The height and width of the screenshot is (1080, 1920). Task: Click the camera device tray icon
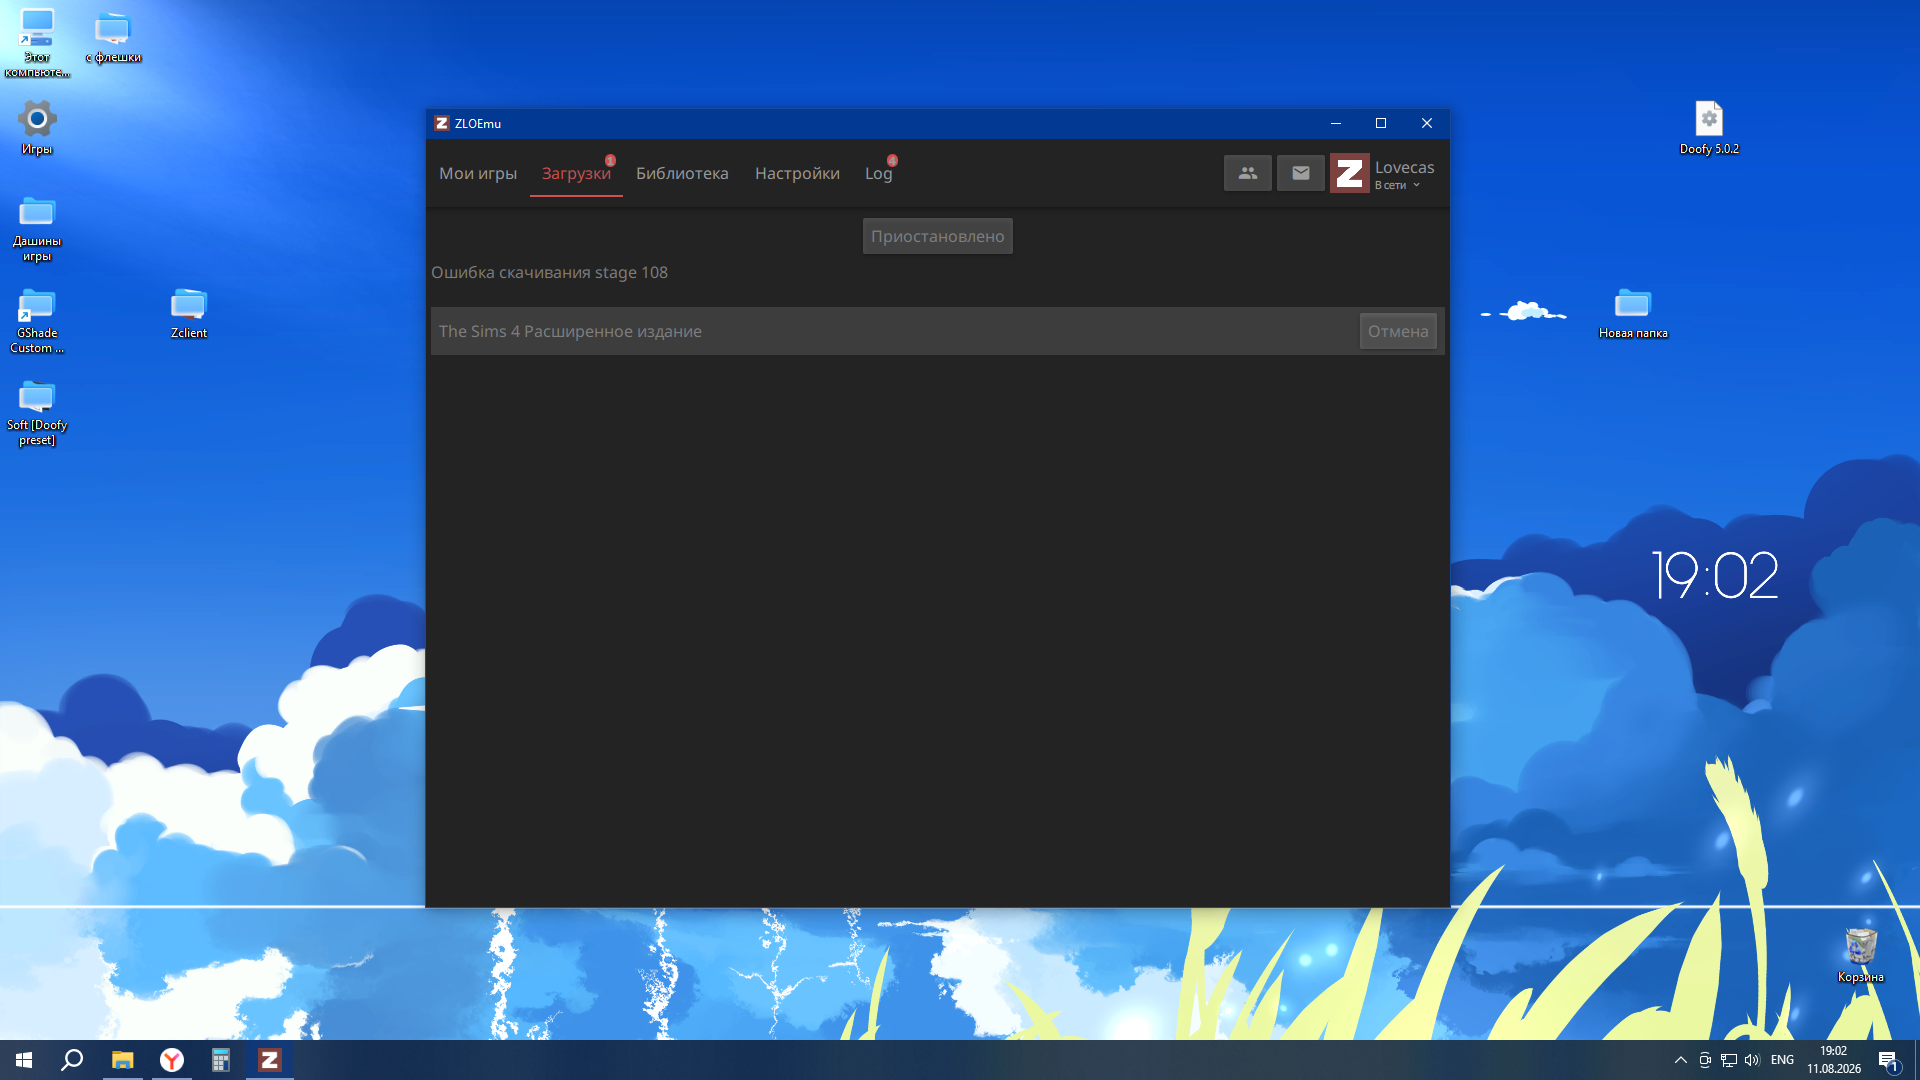coord(1705,1060)
